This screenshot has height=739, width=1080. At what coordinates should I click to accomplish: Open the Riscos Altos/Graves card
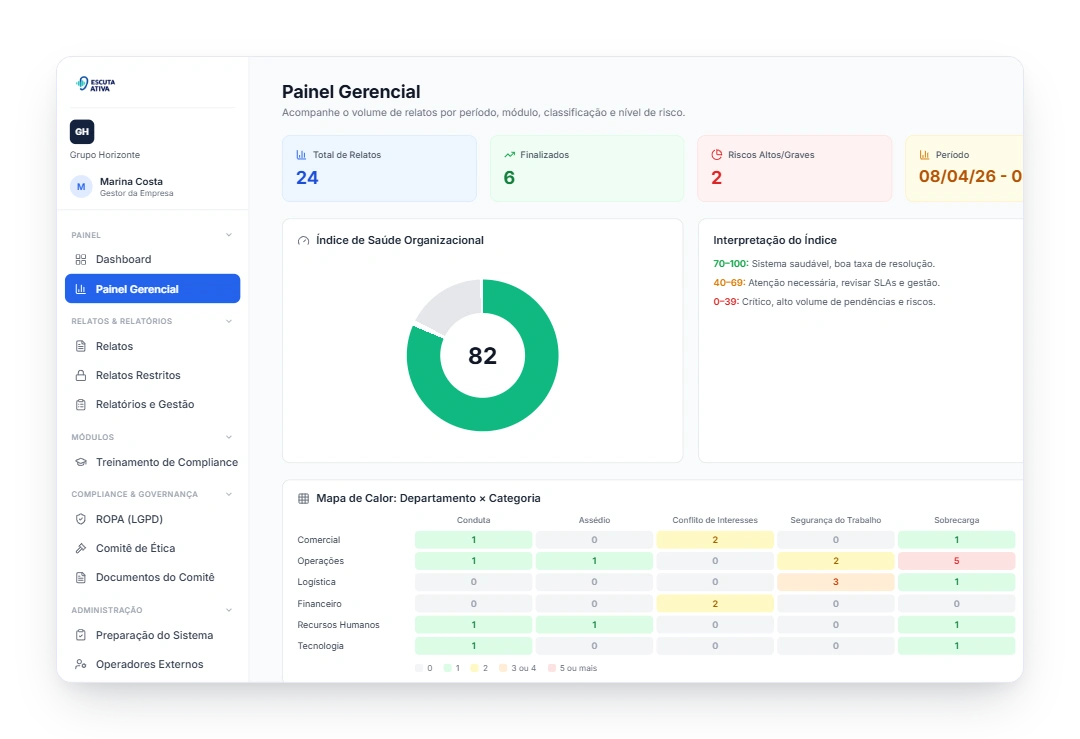pos(795,169)
